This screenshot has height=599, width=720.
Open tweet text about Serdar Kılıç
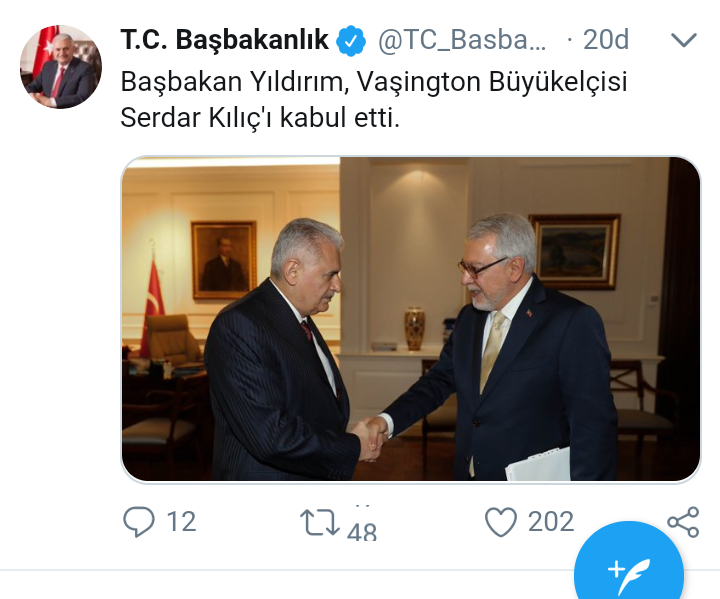tap(374, 100)
